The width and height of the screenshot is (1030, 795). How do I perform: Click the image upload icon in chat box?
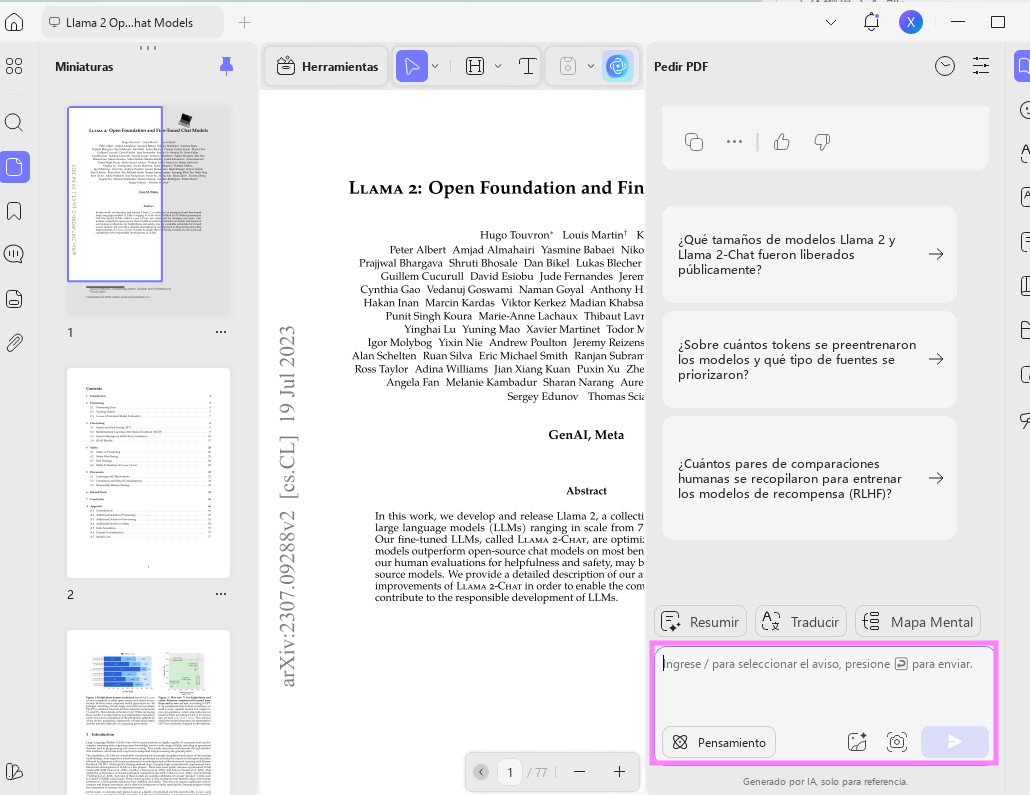tap(857, 742)
